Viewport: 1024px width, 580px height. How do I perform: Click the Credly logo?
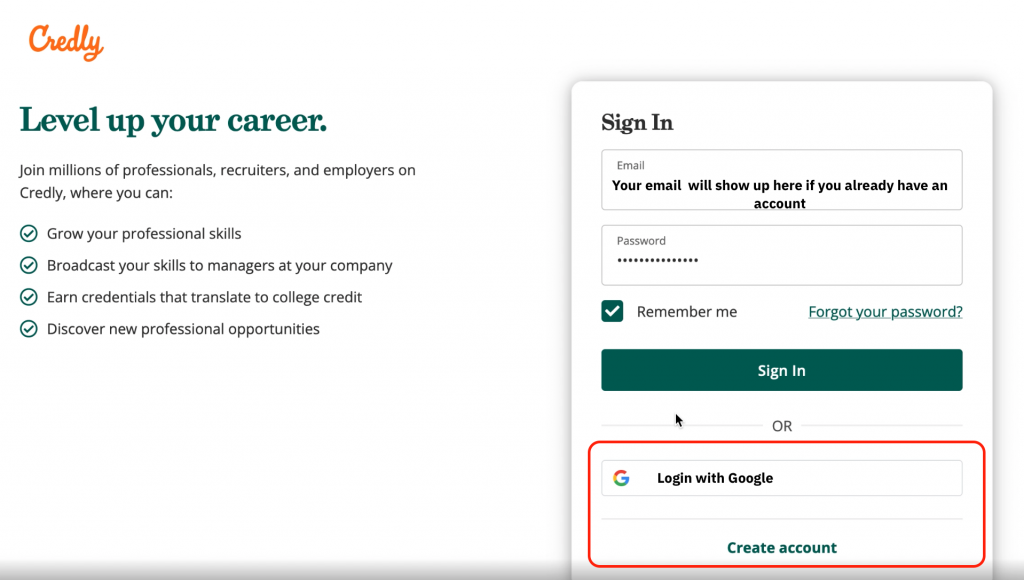66,42
